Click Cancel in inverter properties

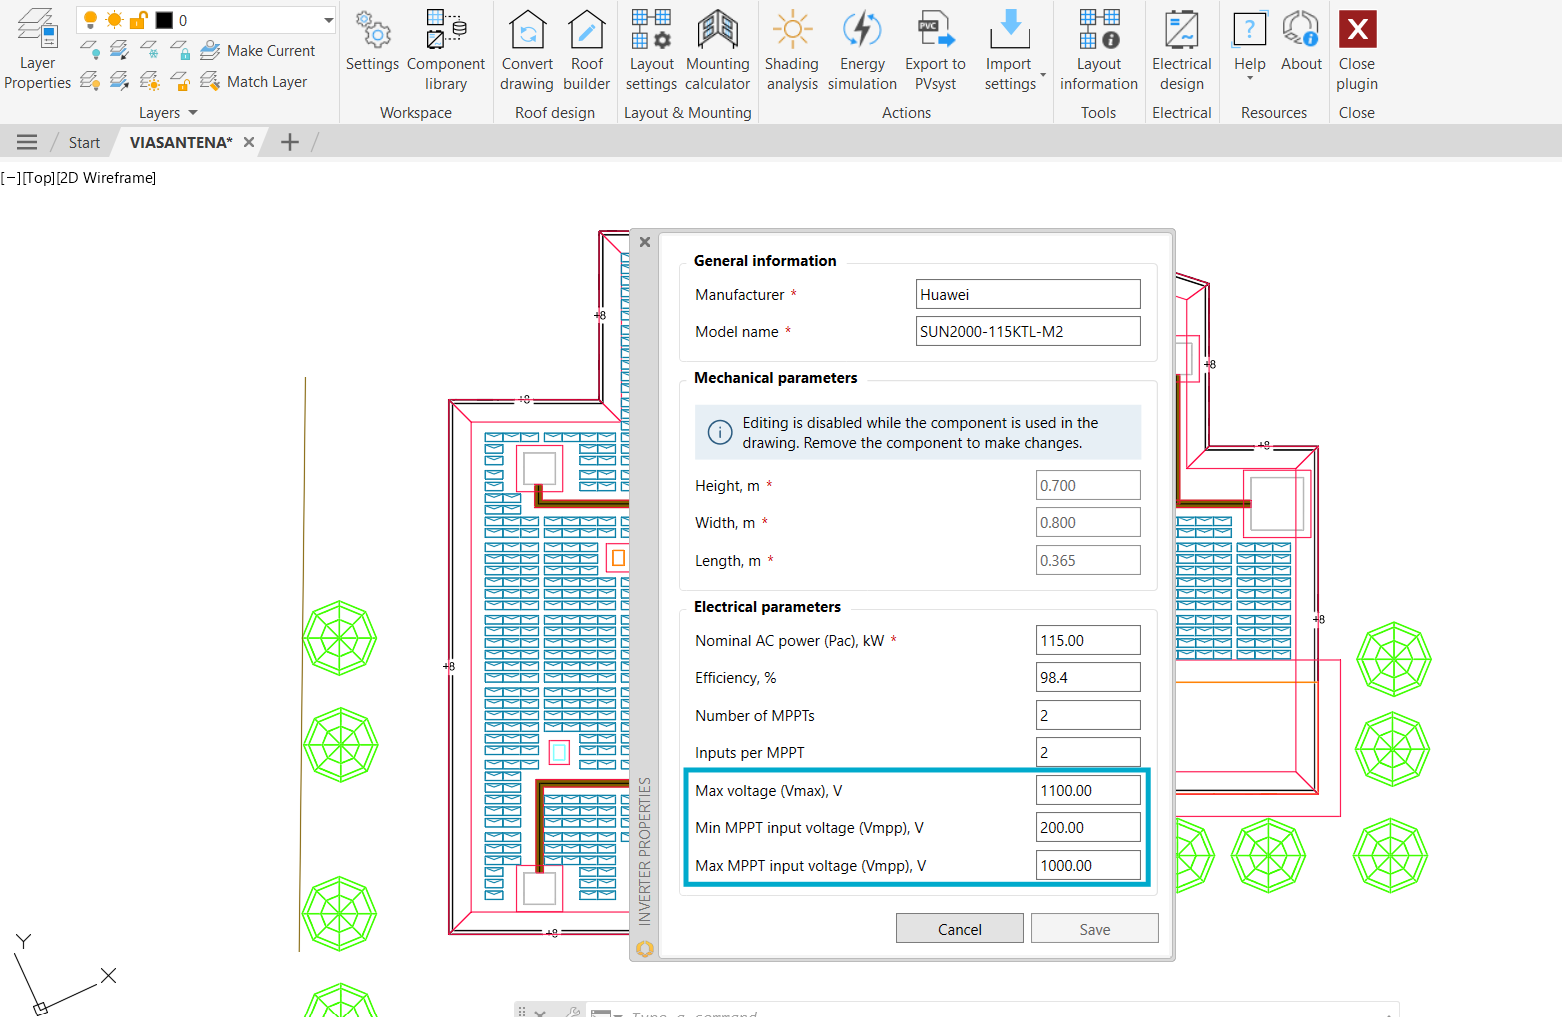coord(960,929)
